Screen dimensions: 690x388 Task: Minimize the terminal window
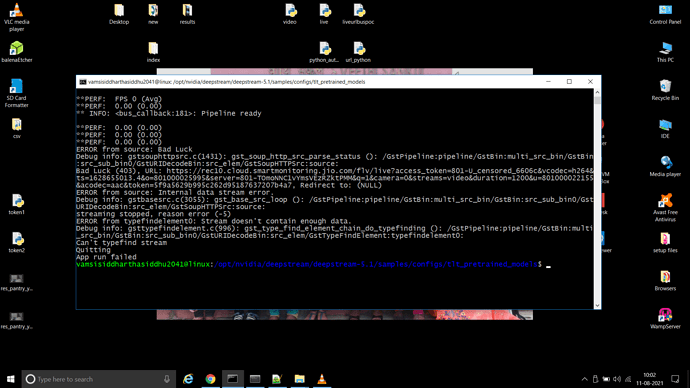tap(548, 82)
